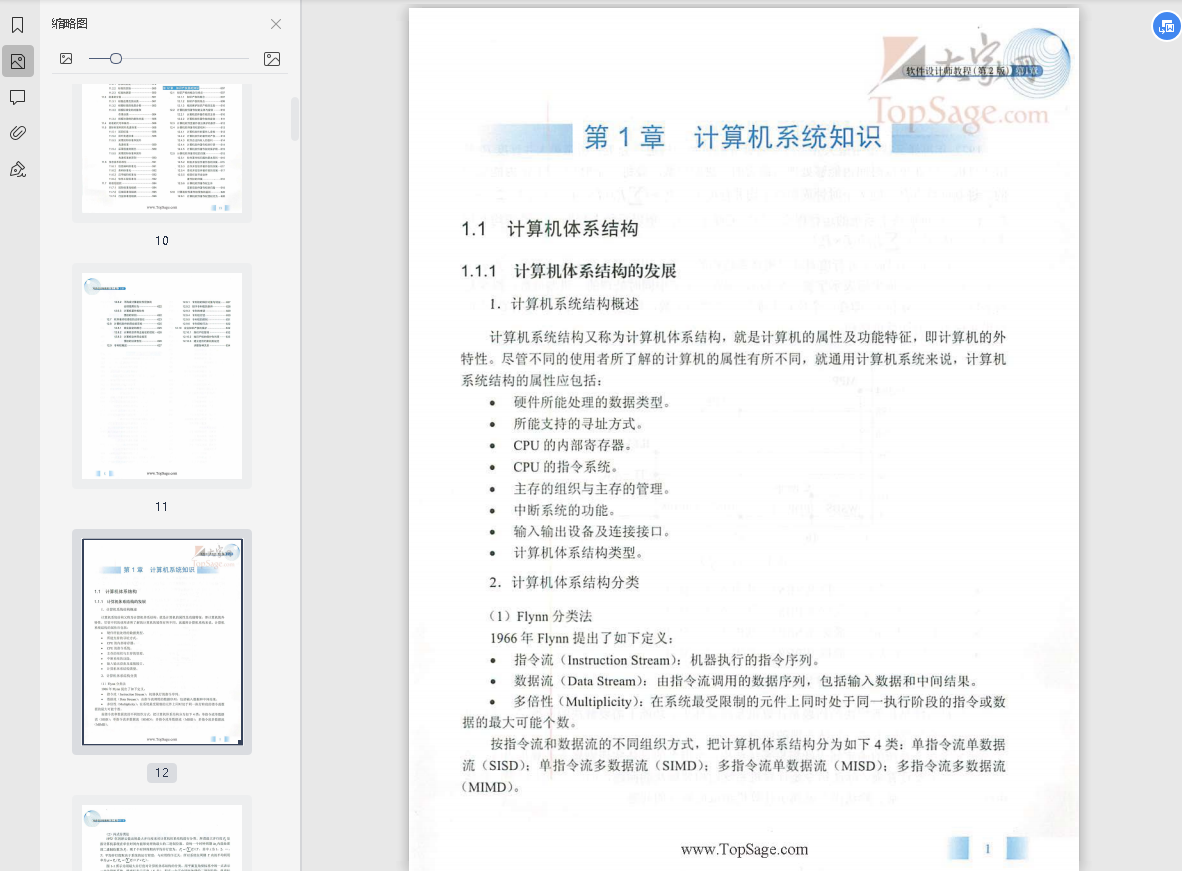Click the text (1) Flynn 分类法
Viewport: 1182px width, 871px height.
(540, 616)
